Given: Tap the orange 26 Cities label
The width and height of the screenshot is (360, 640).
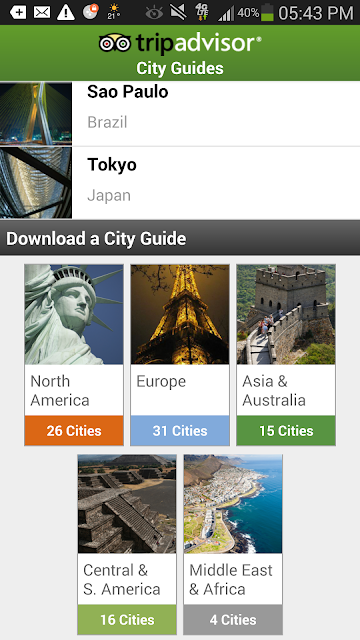Looking at the screenshot, I should (x=74, y=431).
